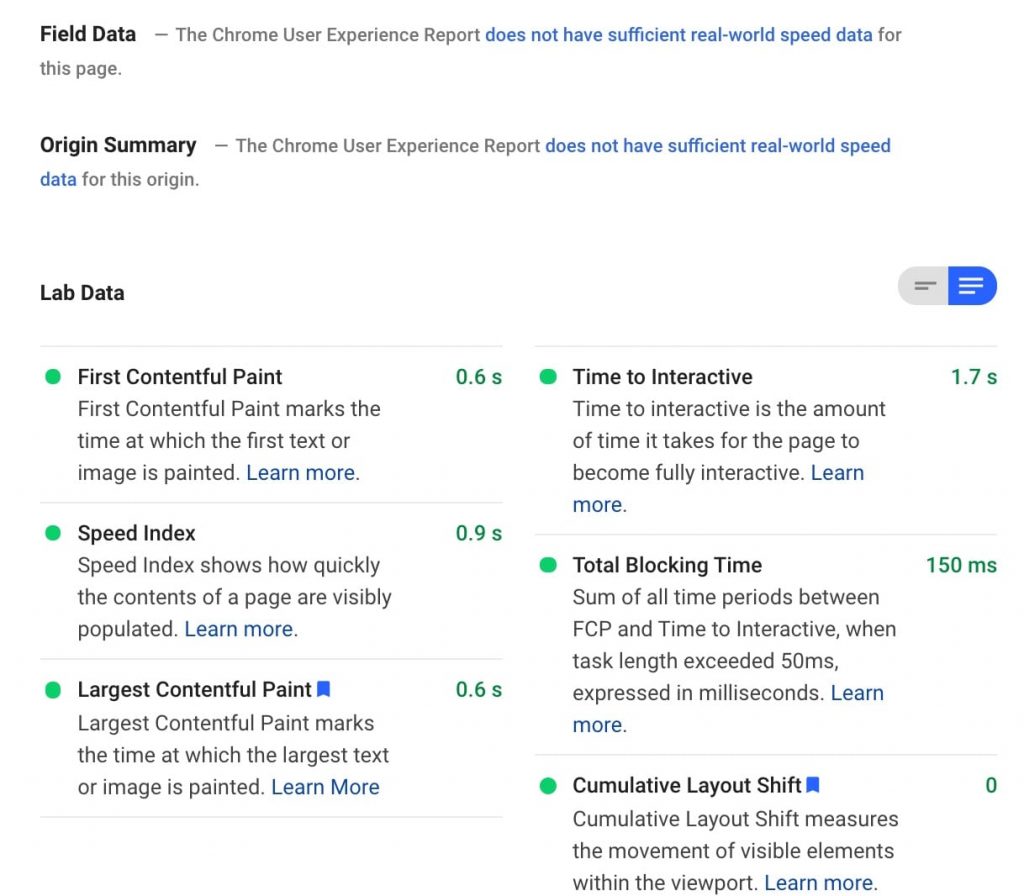This screenshot has height=896, width=1024.
Task: Switch to the condensed Lab Data view
Action: pyautogui.click(x=922, y=285)
